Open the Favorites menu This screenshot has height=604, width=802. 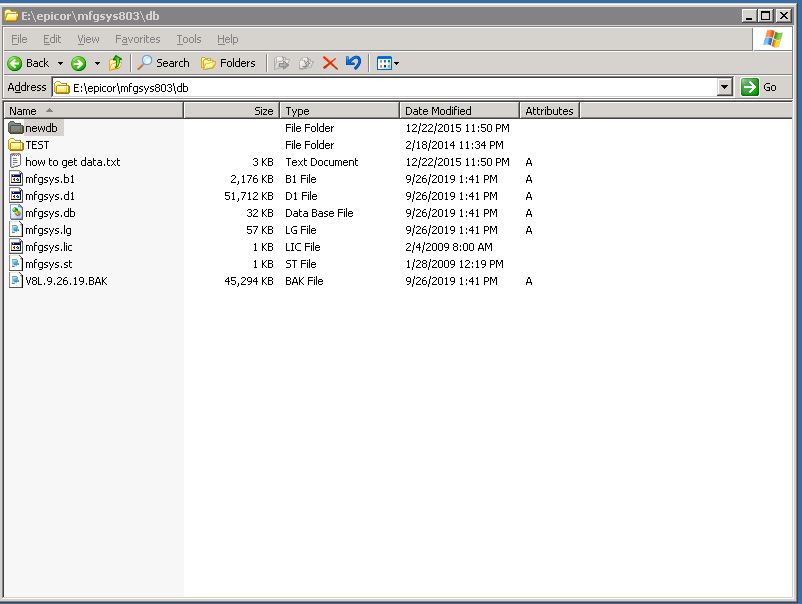138,39
